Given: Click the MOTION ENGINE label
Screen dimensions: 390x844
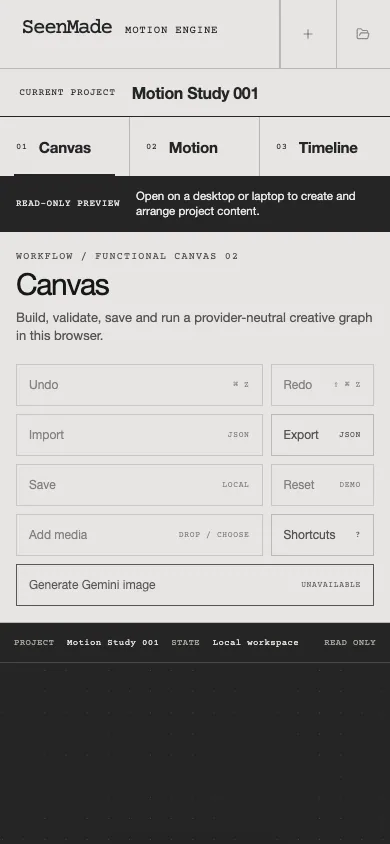Looking at the screenshot, I should click(171, 30).
